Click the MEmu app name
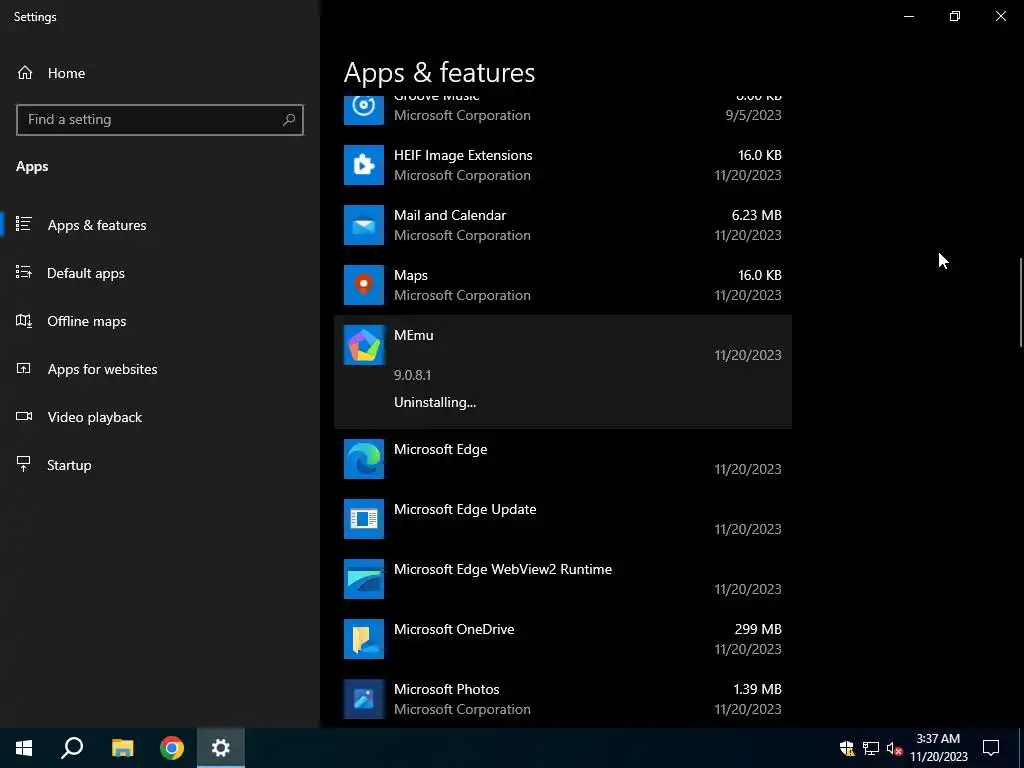Image resolution: width=1024 pixels, height=768 pixels. click(x=413, y=335)
